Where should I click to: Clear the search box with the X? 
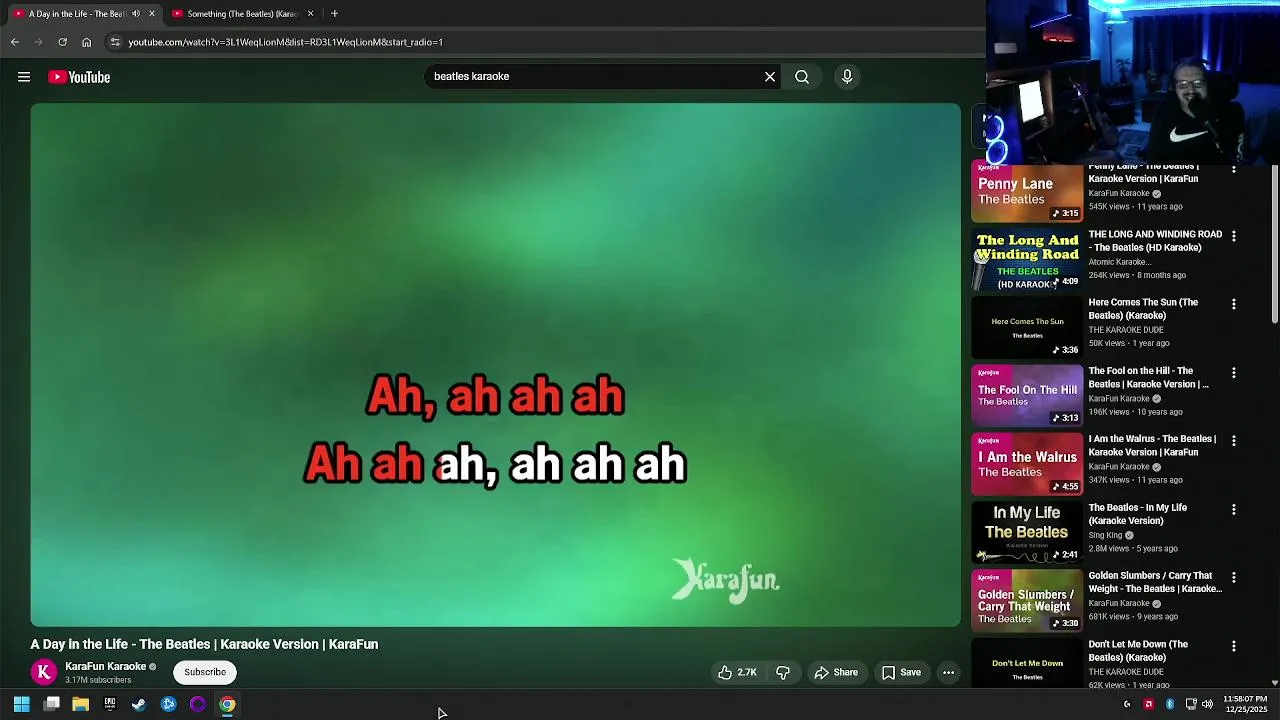[770, 77]
